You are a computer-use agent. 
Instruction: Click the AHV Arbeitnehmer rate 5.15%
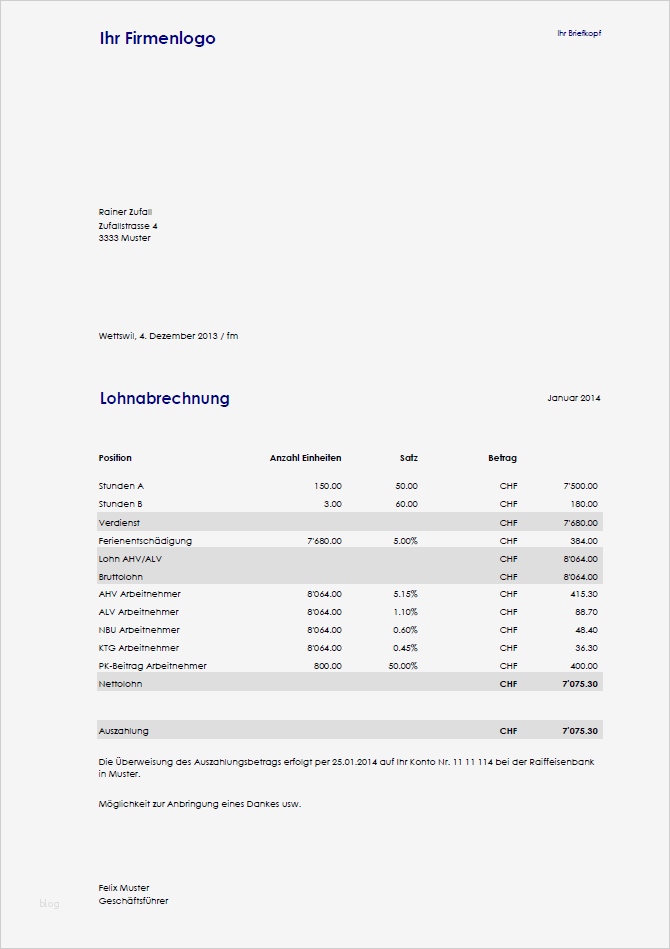click(x=405, y=594)
